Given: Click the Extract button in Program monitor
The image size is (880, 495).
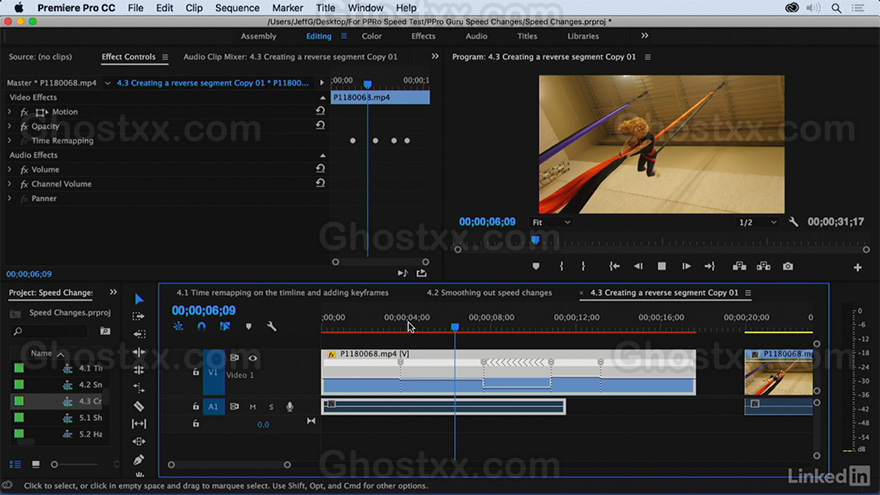Looking at the screenshot, I should click(x=763, y=266).
